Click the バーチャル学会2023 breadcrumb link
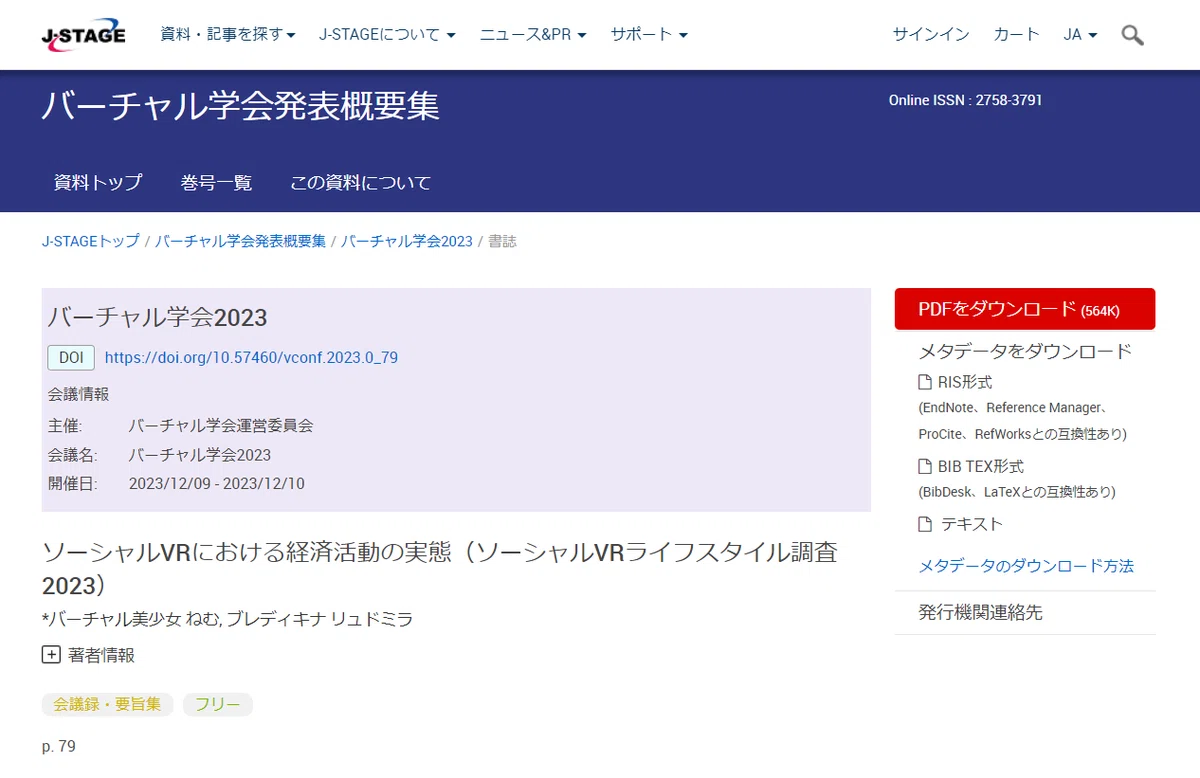The image size is (1200, 778). (x=407, y=242)
